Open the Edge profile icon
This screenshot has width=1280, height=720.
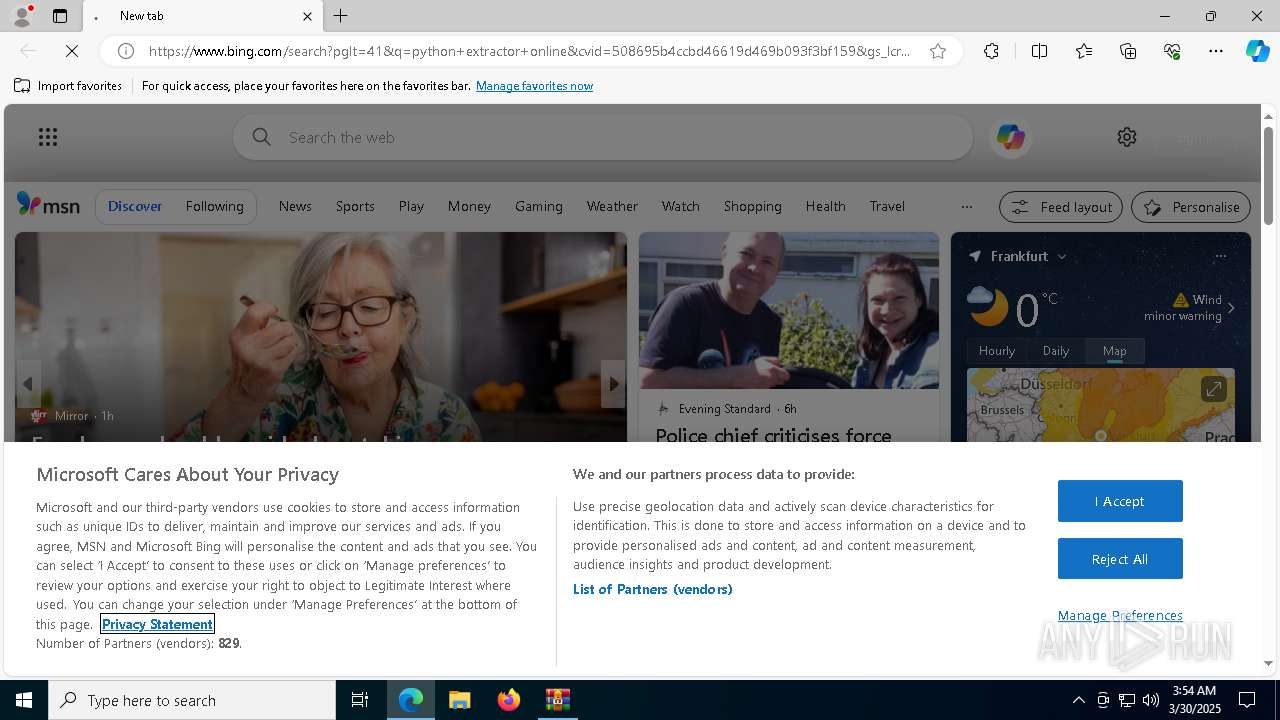tap(21, 16)
